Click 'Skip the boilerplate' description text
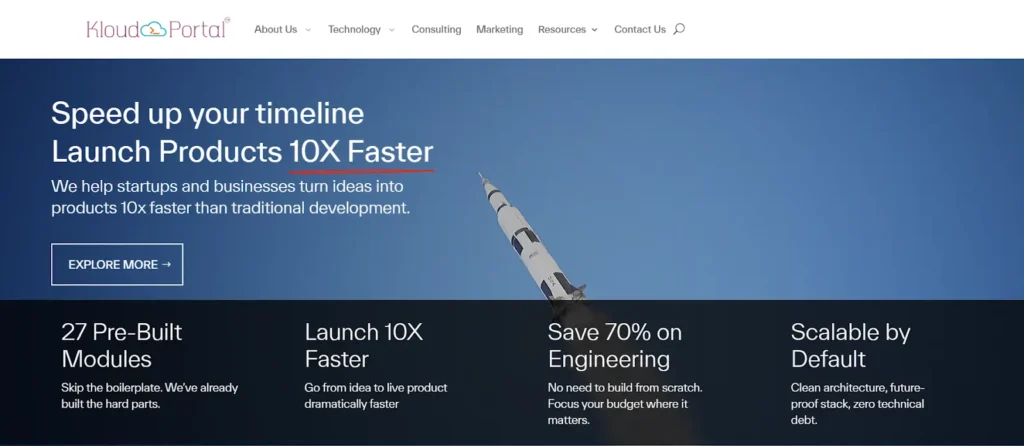Screen dimensions: 1024x446 pyautogui.click(x=150, y=396)
